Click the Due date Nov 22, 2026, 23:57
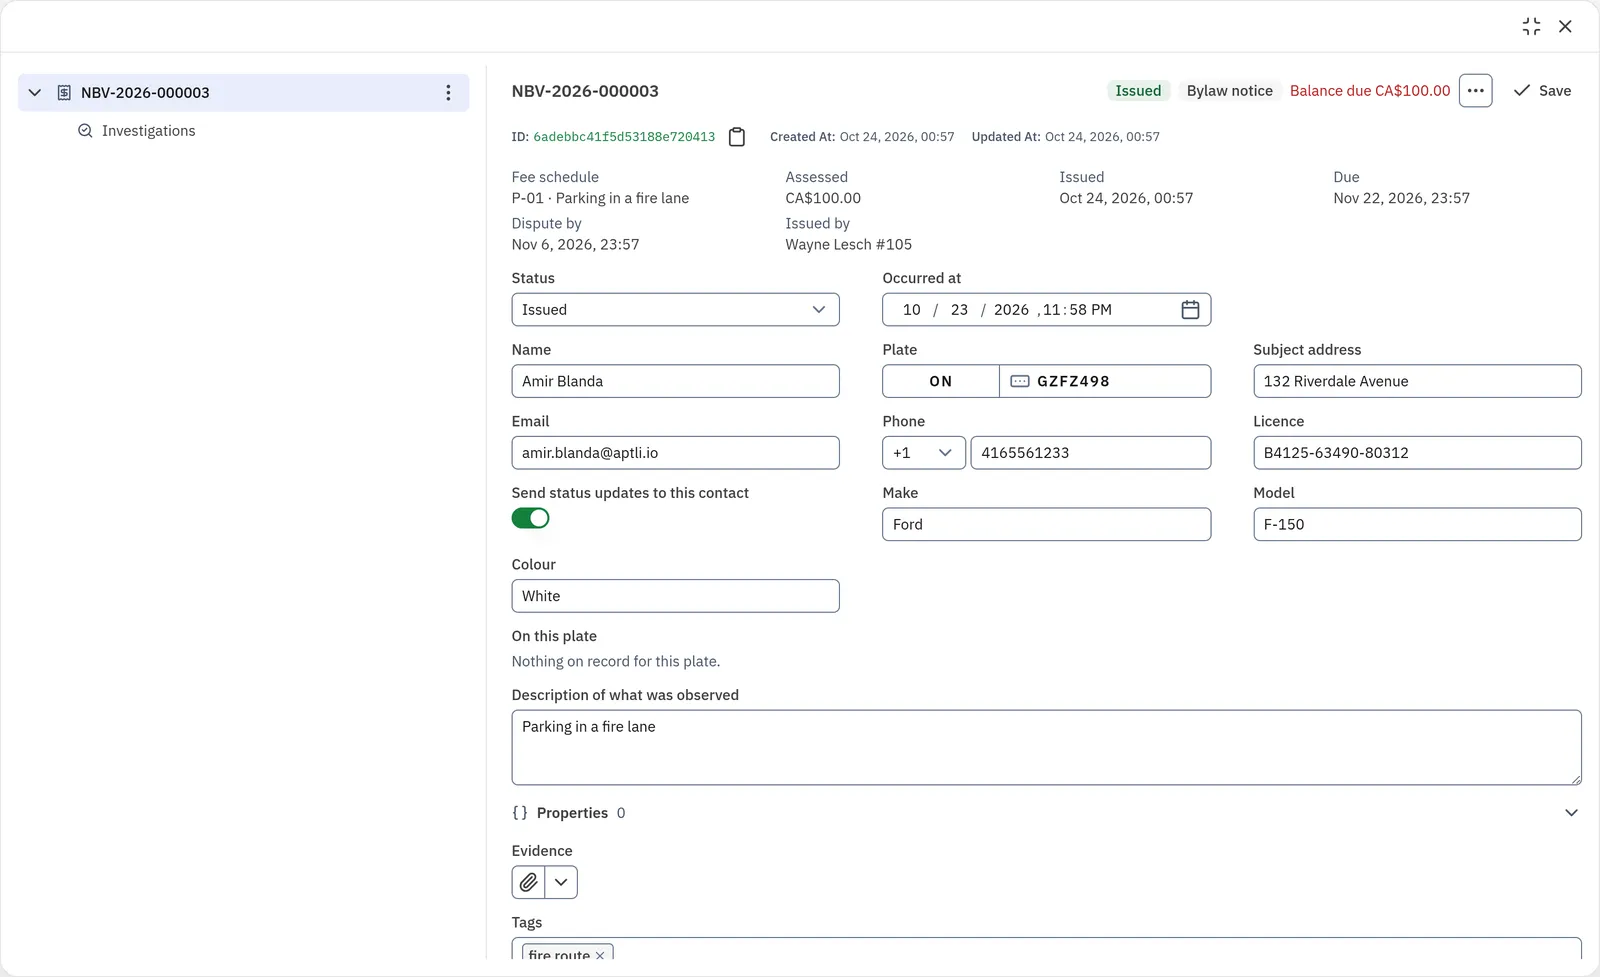This screenshot has height=977, width=1600. 1401,198
